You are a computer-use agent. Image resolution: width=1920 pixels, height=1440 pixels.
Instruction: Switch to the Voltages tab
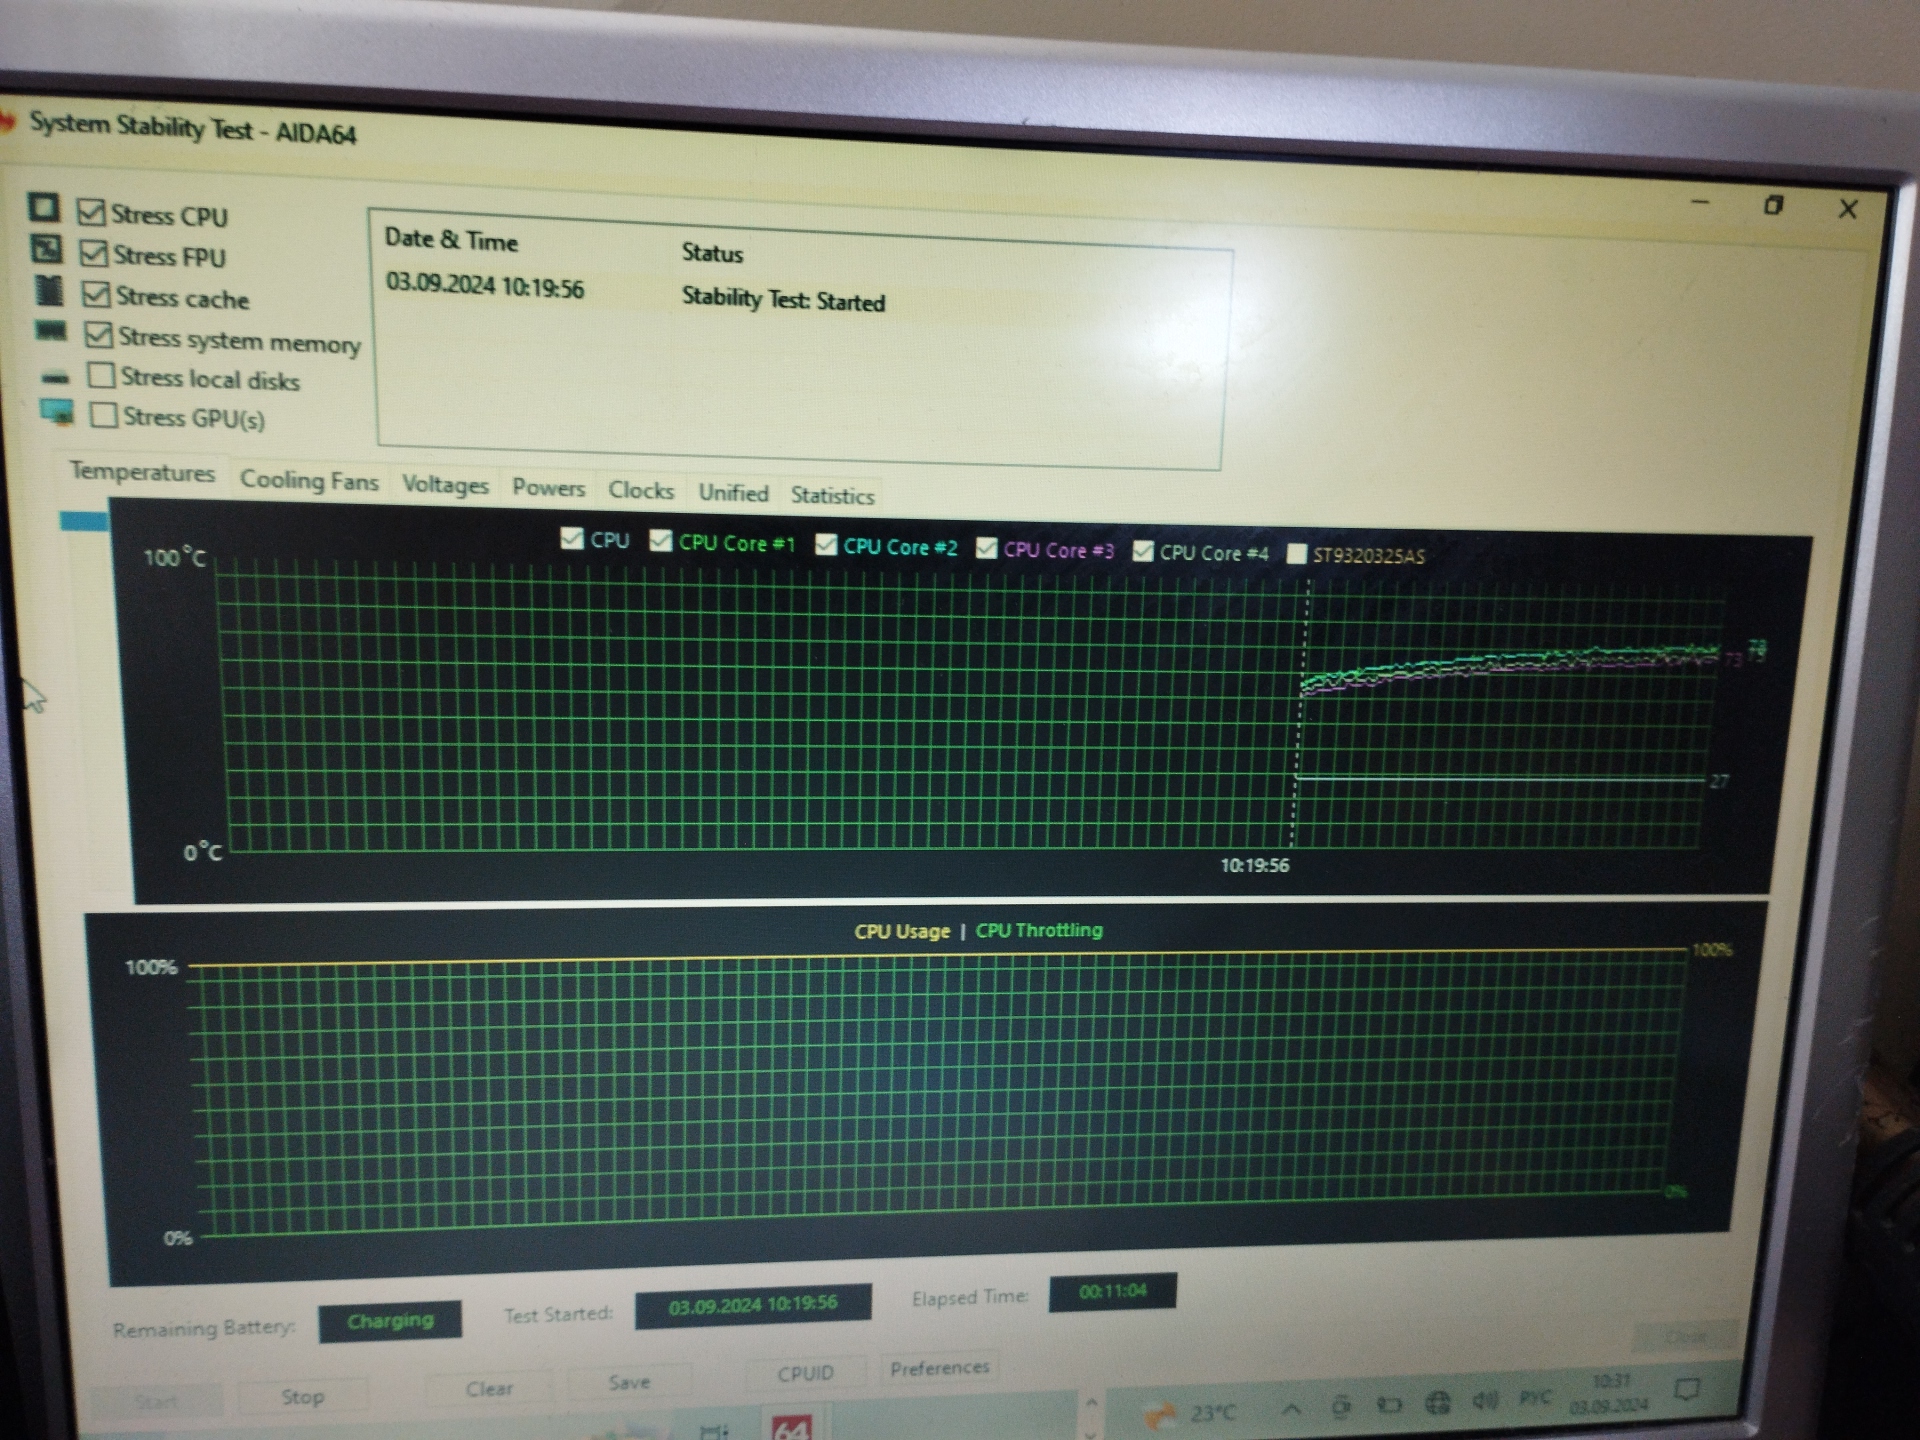pos(445,485)
